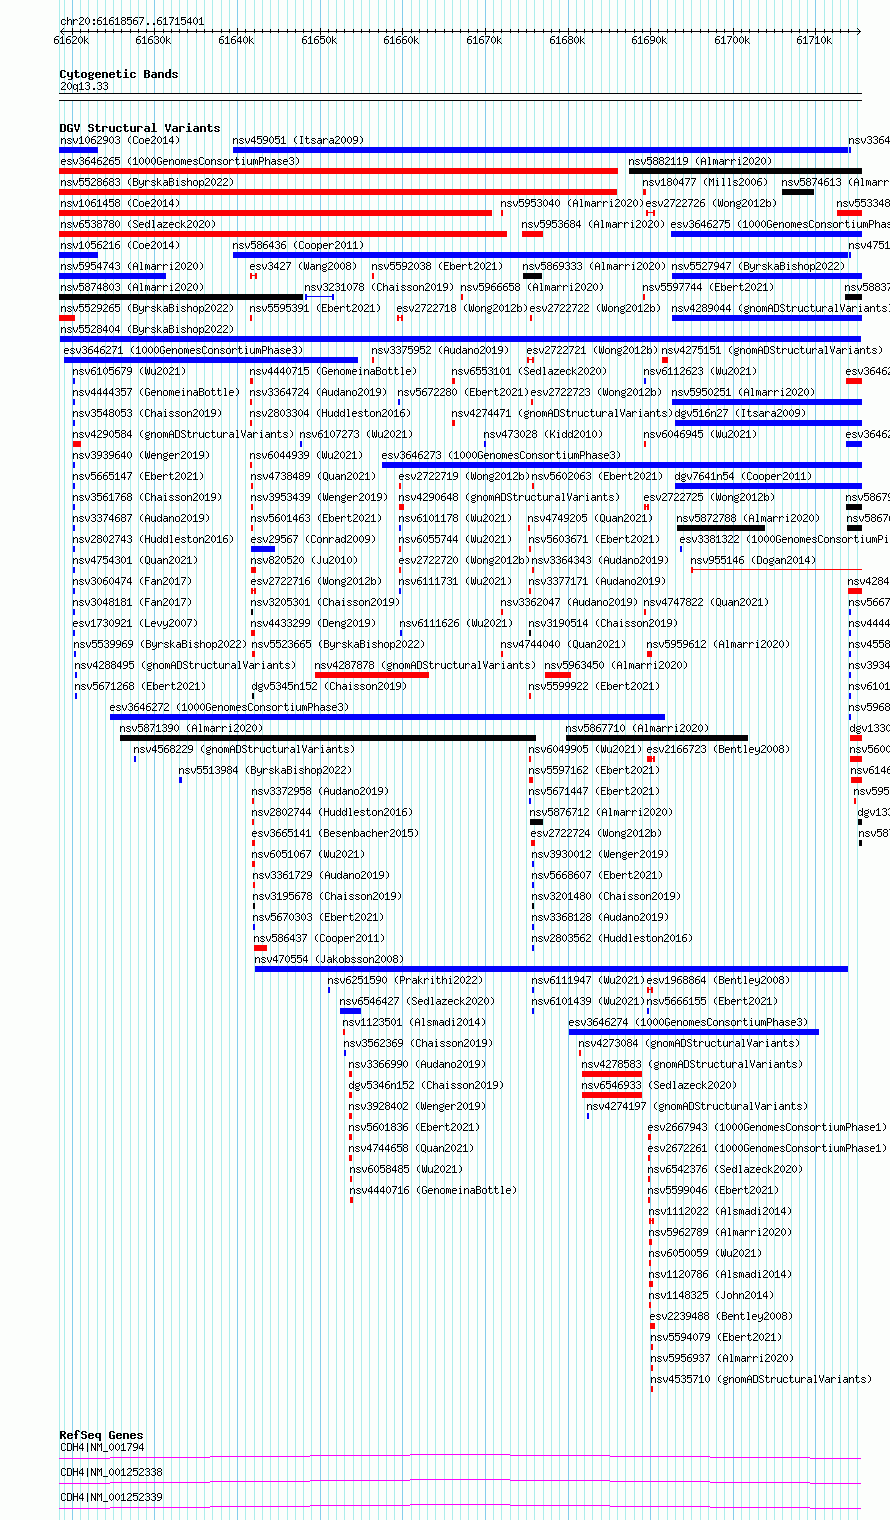Click the 61650k ruler tick label

point(319,40)
